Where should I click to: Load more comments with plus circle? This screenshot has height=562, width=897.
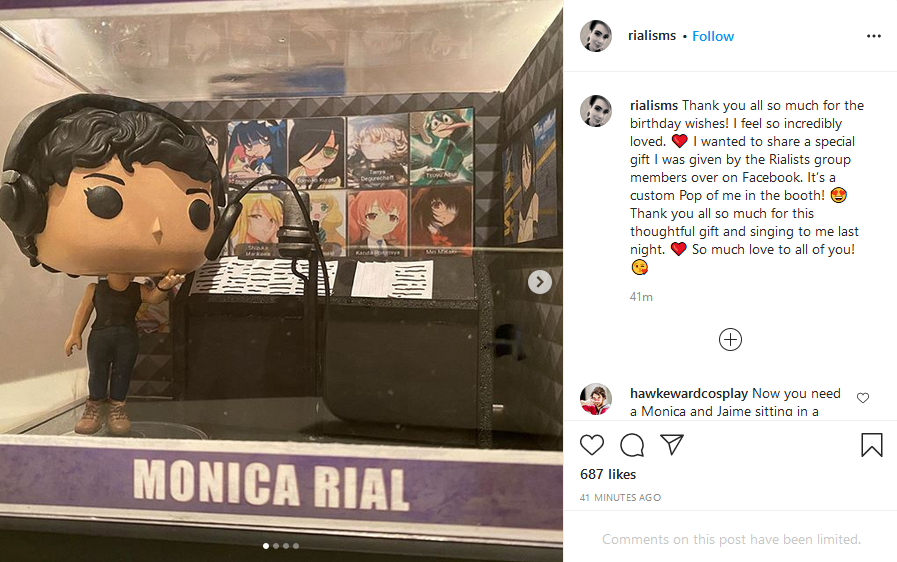(x=730, y=339)
